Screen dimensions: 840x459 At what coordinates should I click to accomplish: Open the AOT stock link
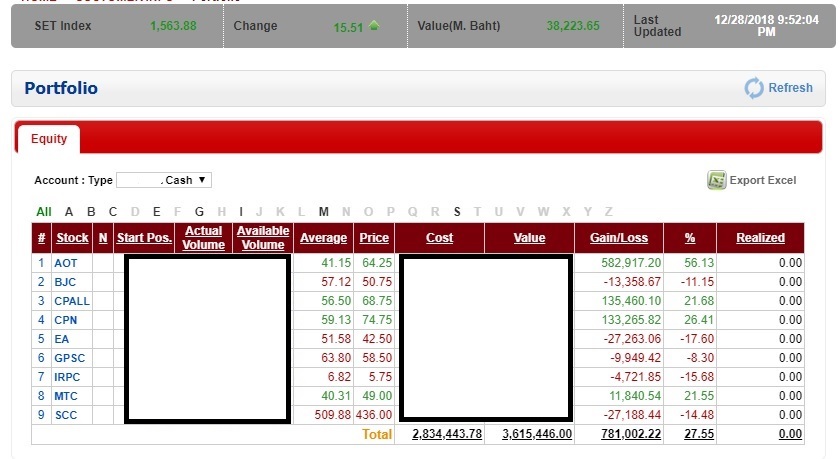(65, 263)
